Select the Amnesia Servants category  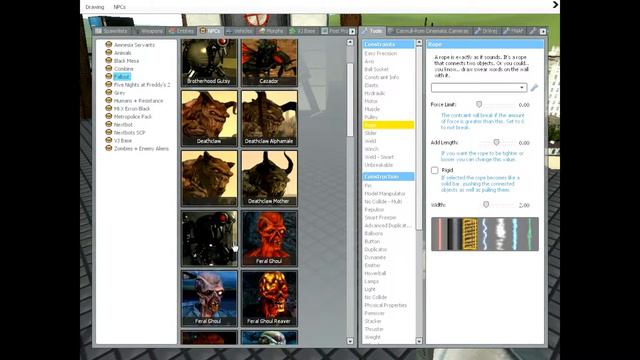134,45
